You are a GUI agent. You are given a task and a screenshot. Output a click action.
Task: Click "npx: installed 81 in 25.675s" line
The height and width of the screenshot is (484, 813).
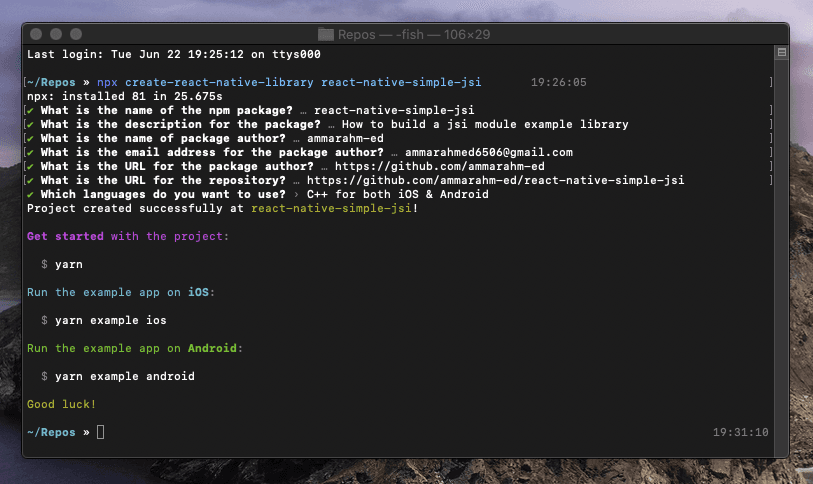pos(124,96)
